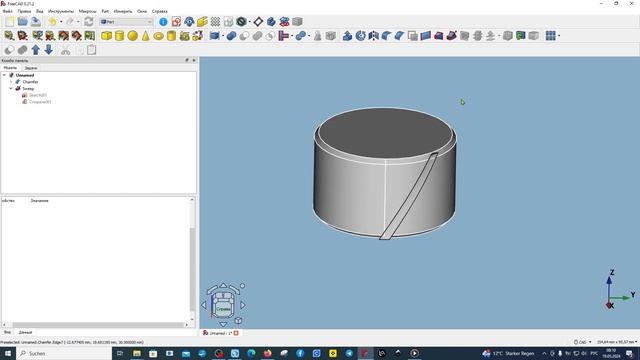Image resolution: width=640 pixels, height=360 pixels.
Task: Open the Макросы menu
Action: (87, 11)
